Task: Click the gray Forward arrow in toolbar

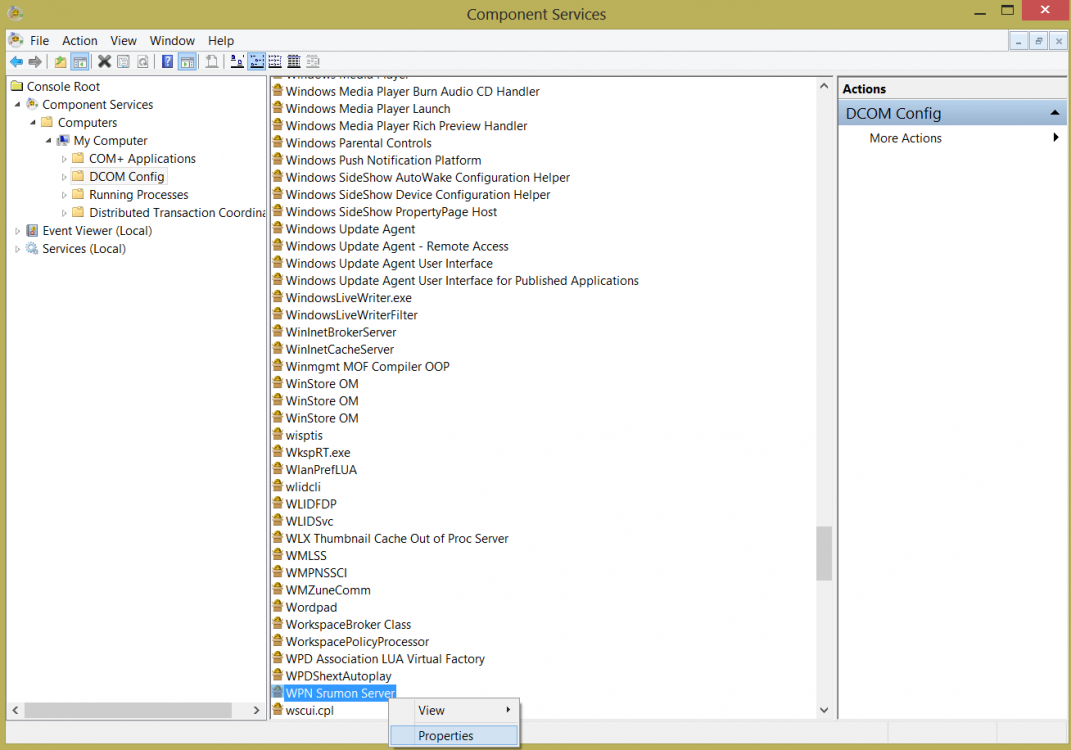Action: pos(35,62)
